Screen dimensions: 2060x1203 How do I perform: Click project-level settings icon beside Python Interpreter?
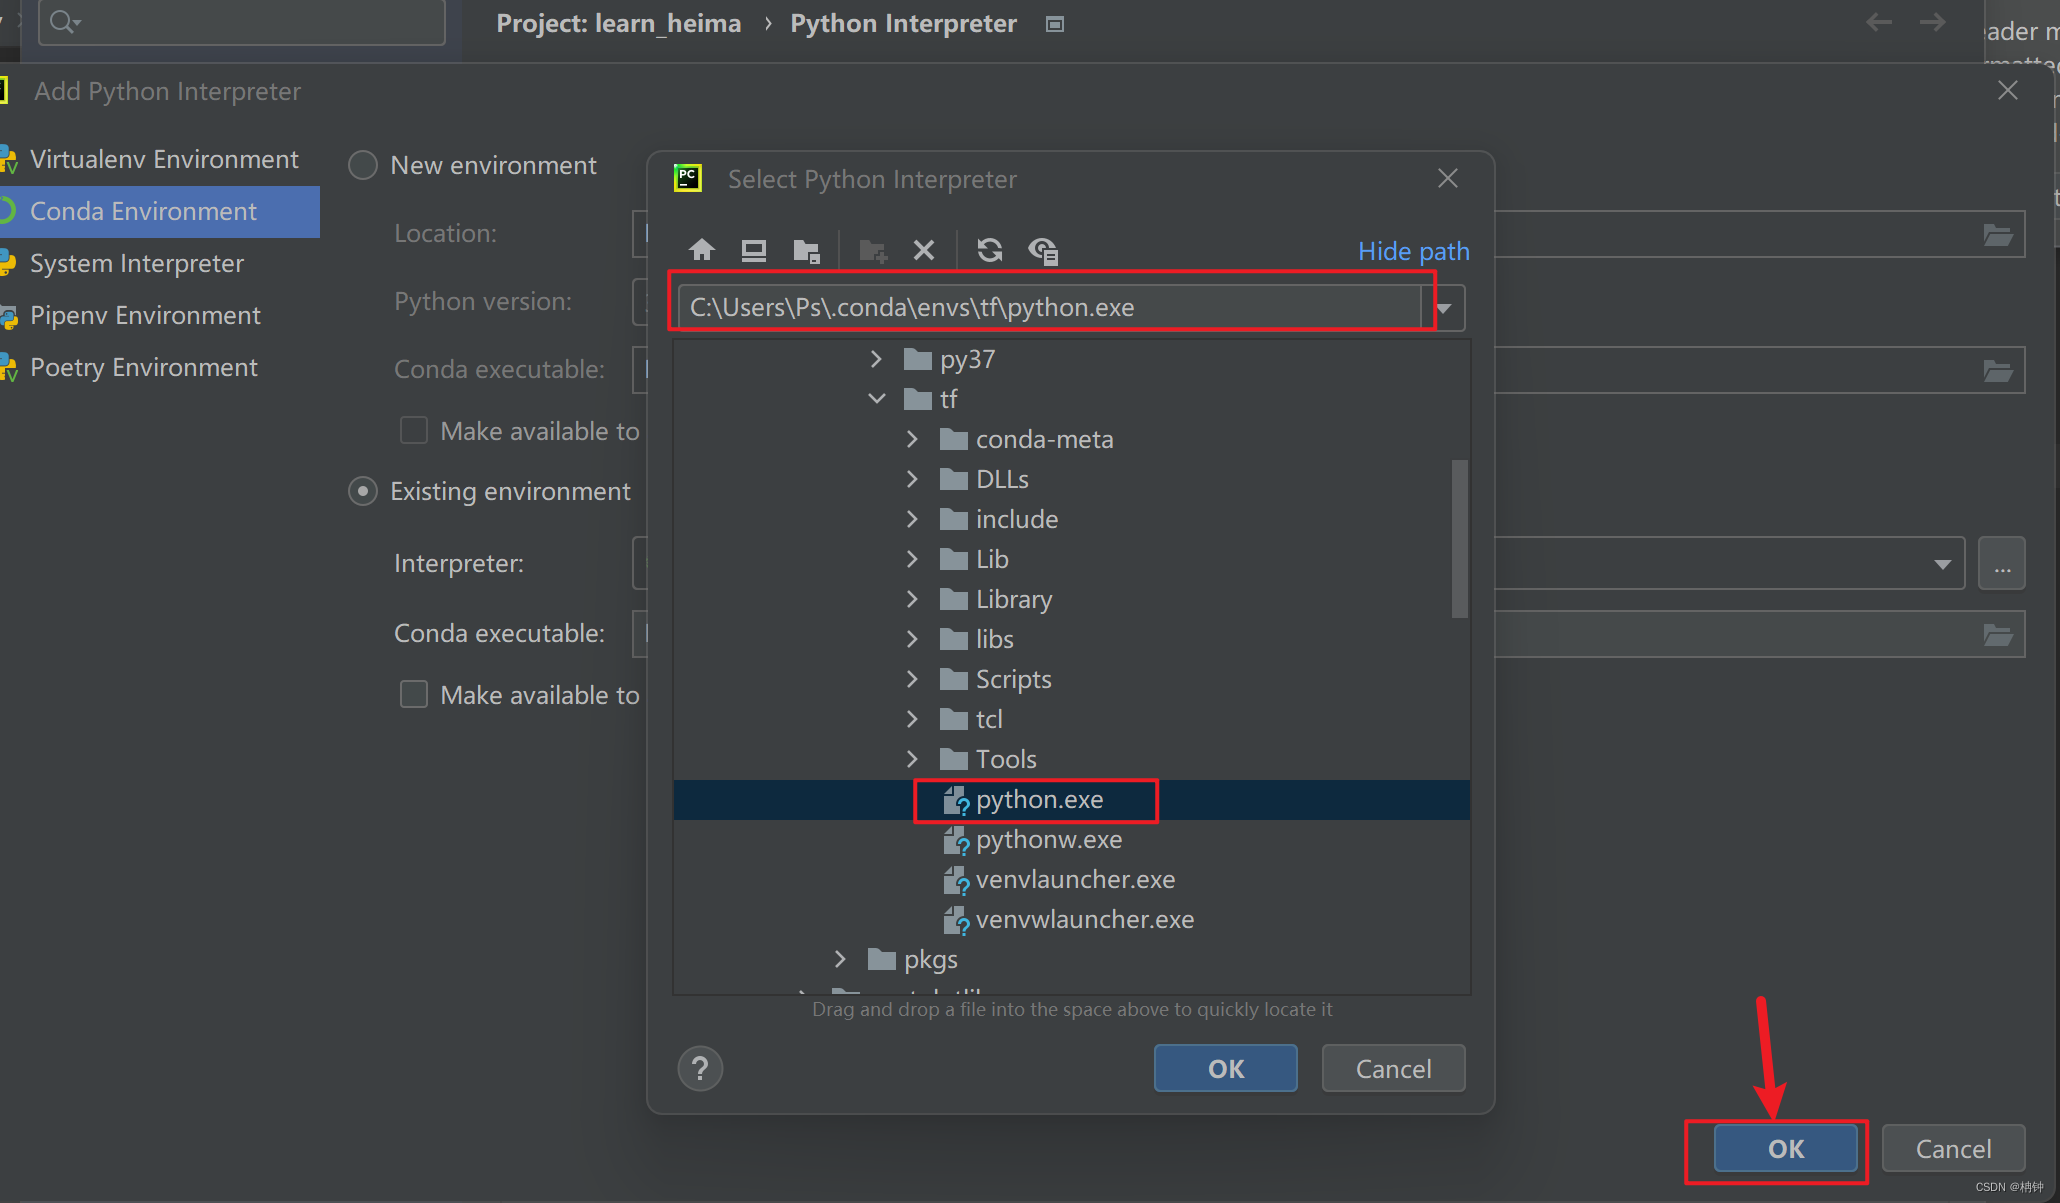tap(1054, 24)
